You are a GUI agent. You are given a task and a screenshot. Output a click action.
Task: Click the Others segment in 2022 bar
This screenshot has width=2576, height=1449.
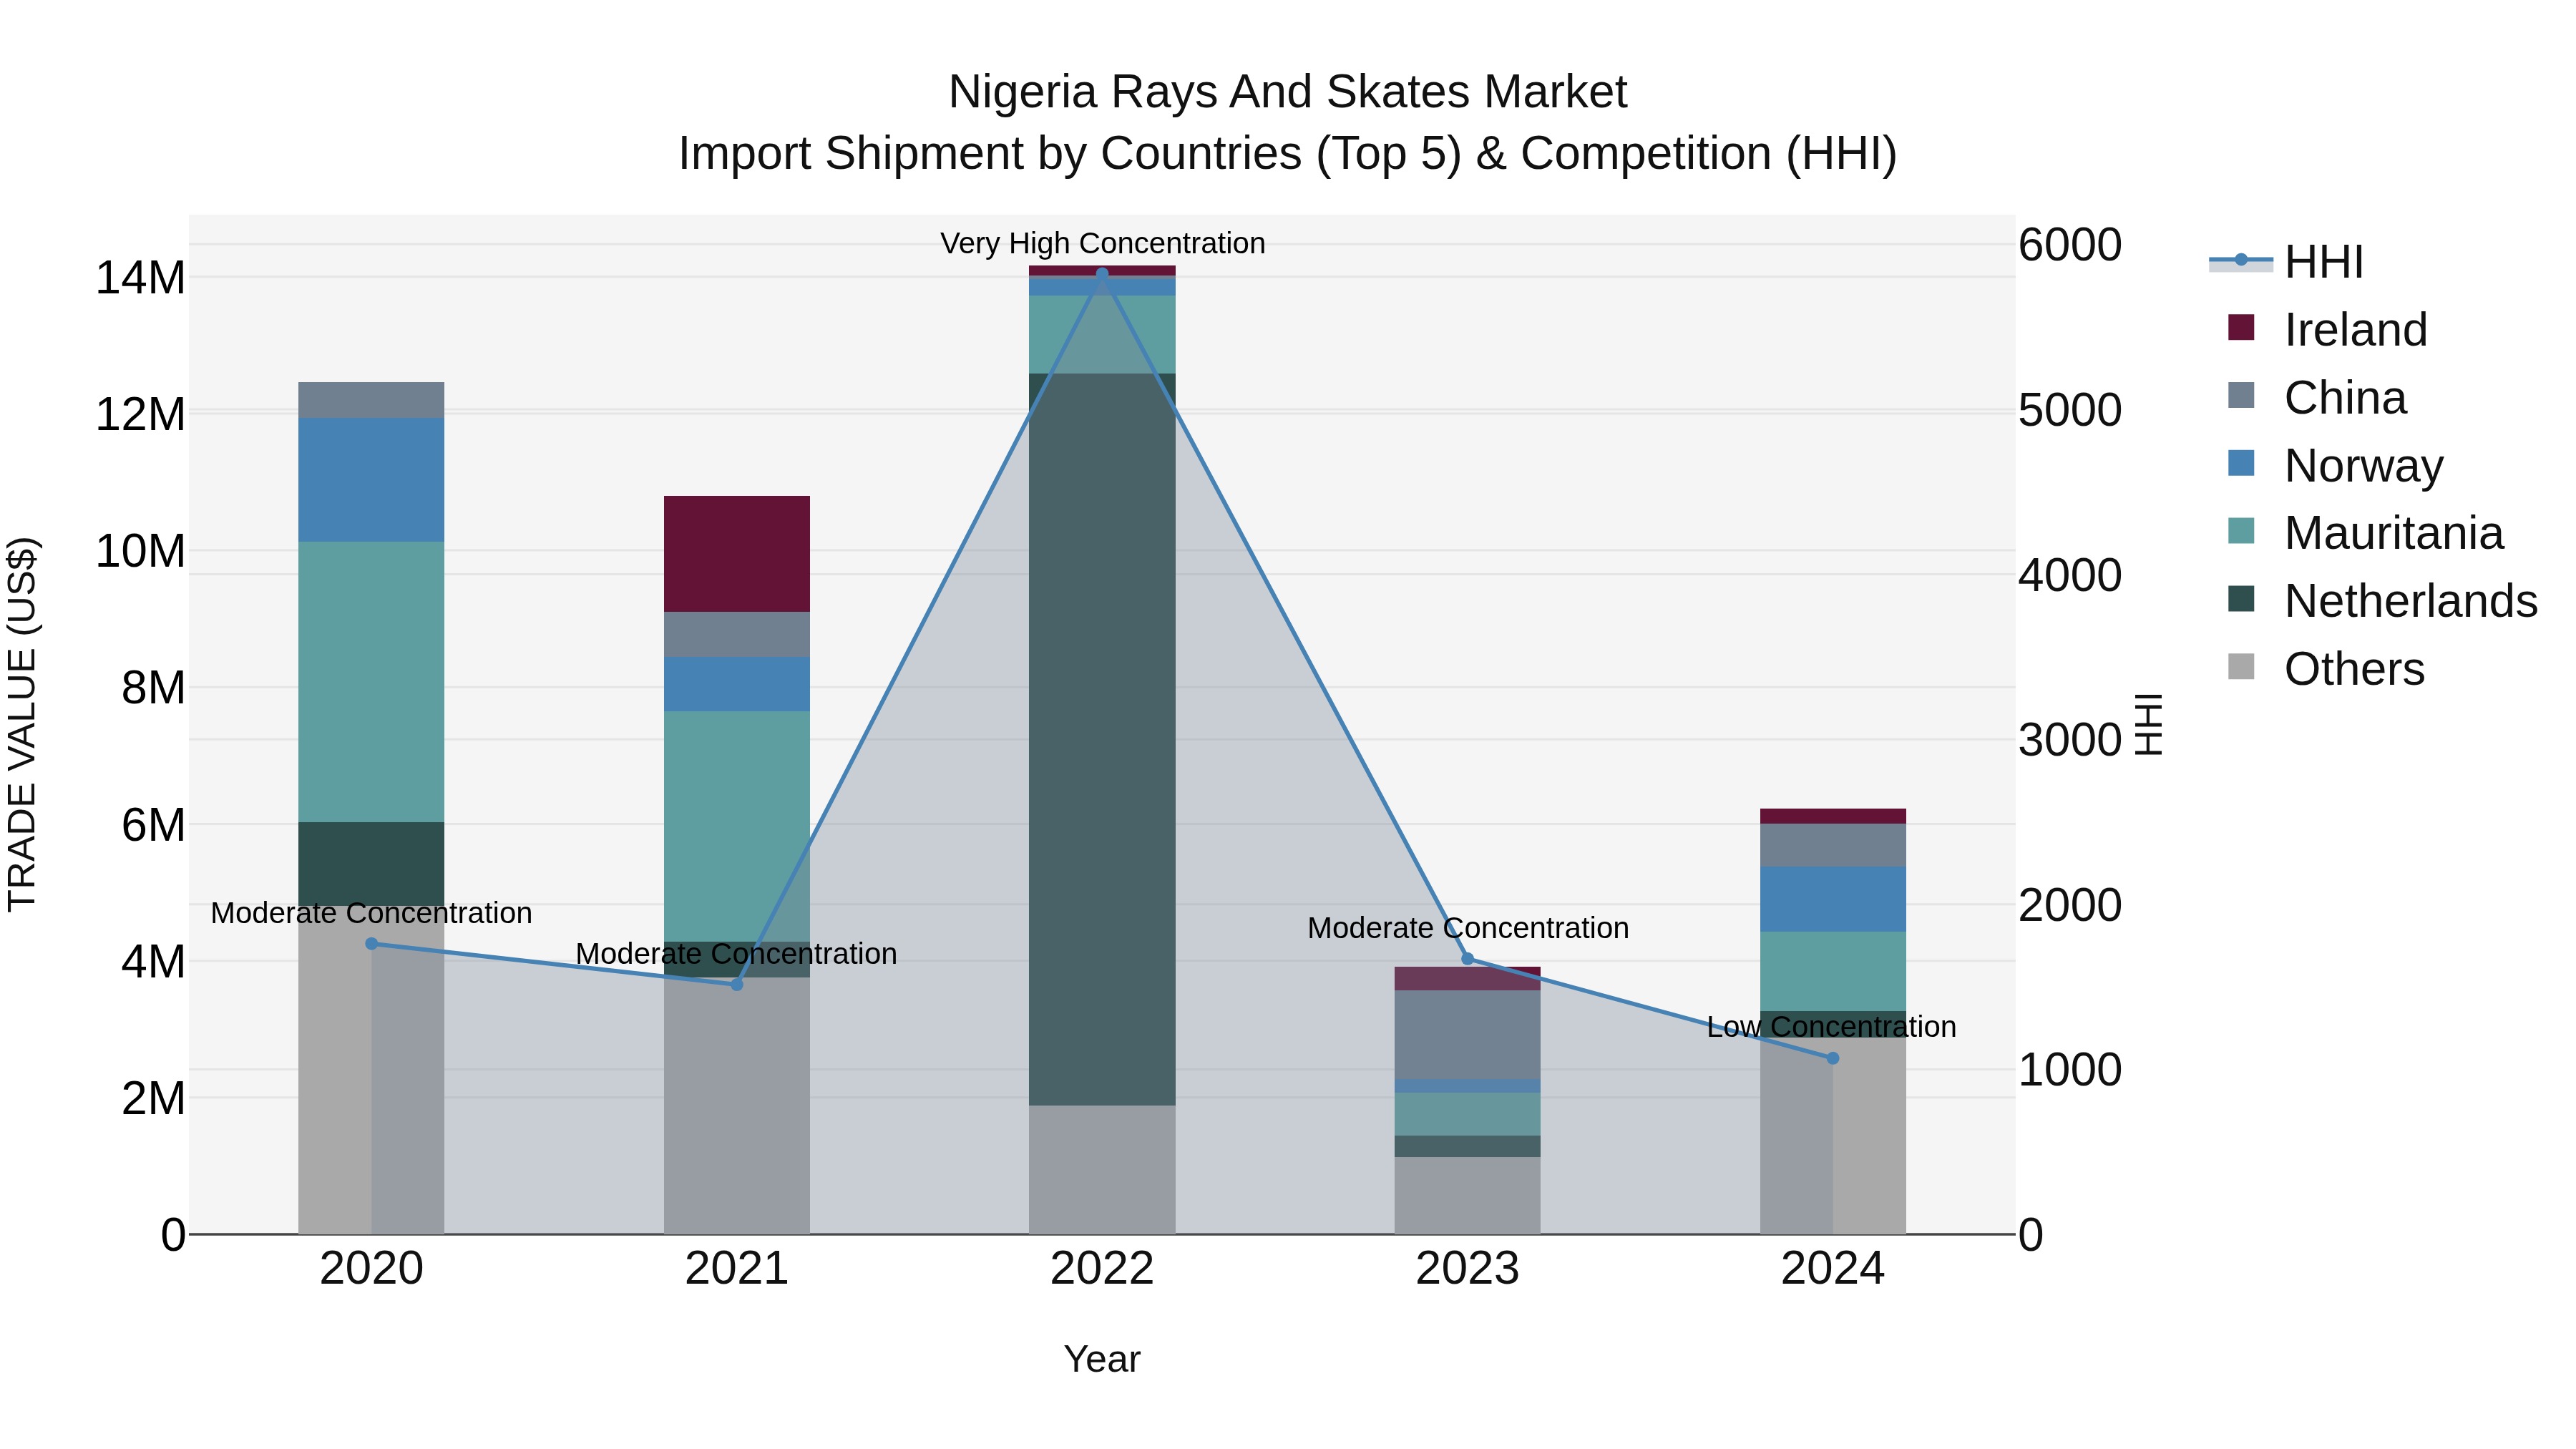(x=1102, y=1170)
